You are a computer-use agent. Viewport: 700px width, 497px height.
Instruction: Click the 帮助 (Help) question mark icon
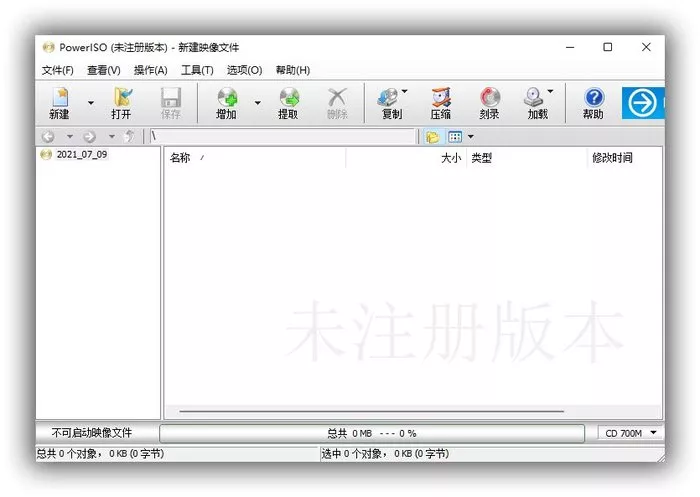[594, 97]
